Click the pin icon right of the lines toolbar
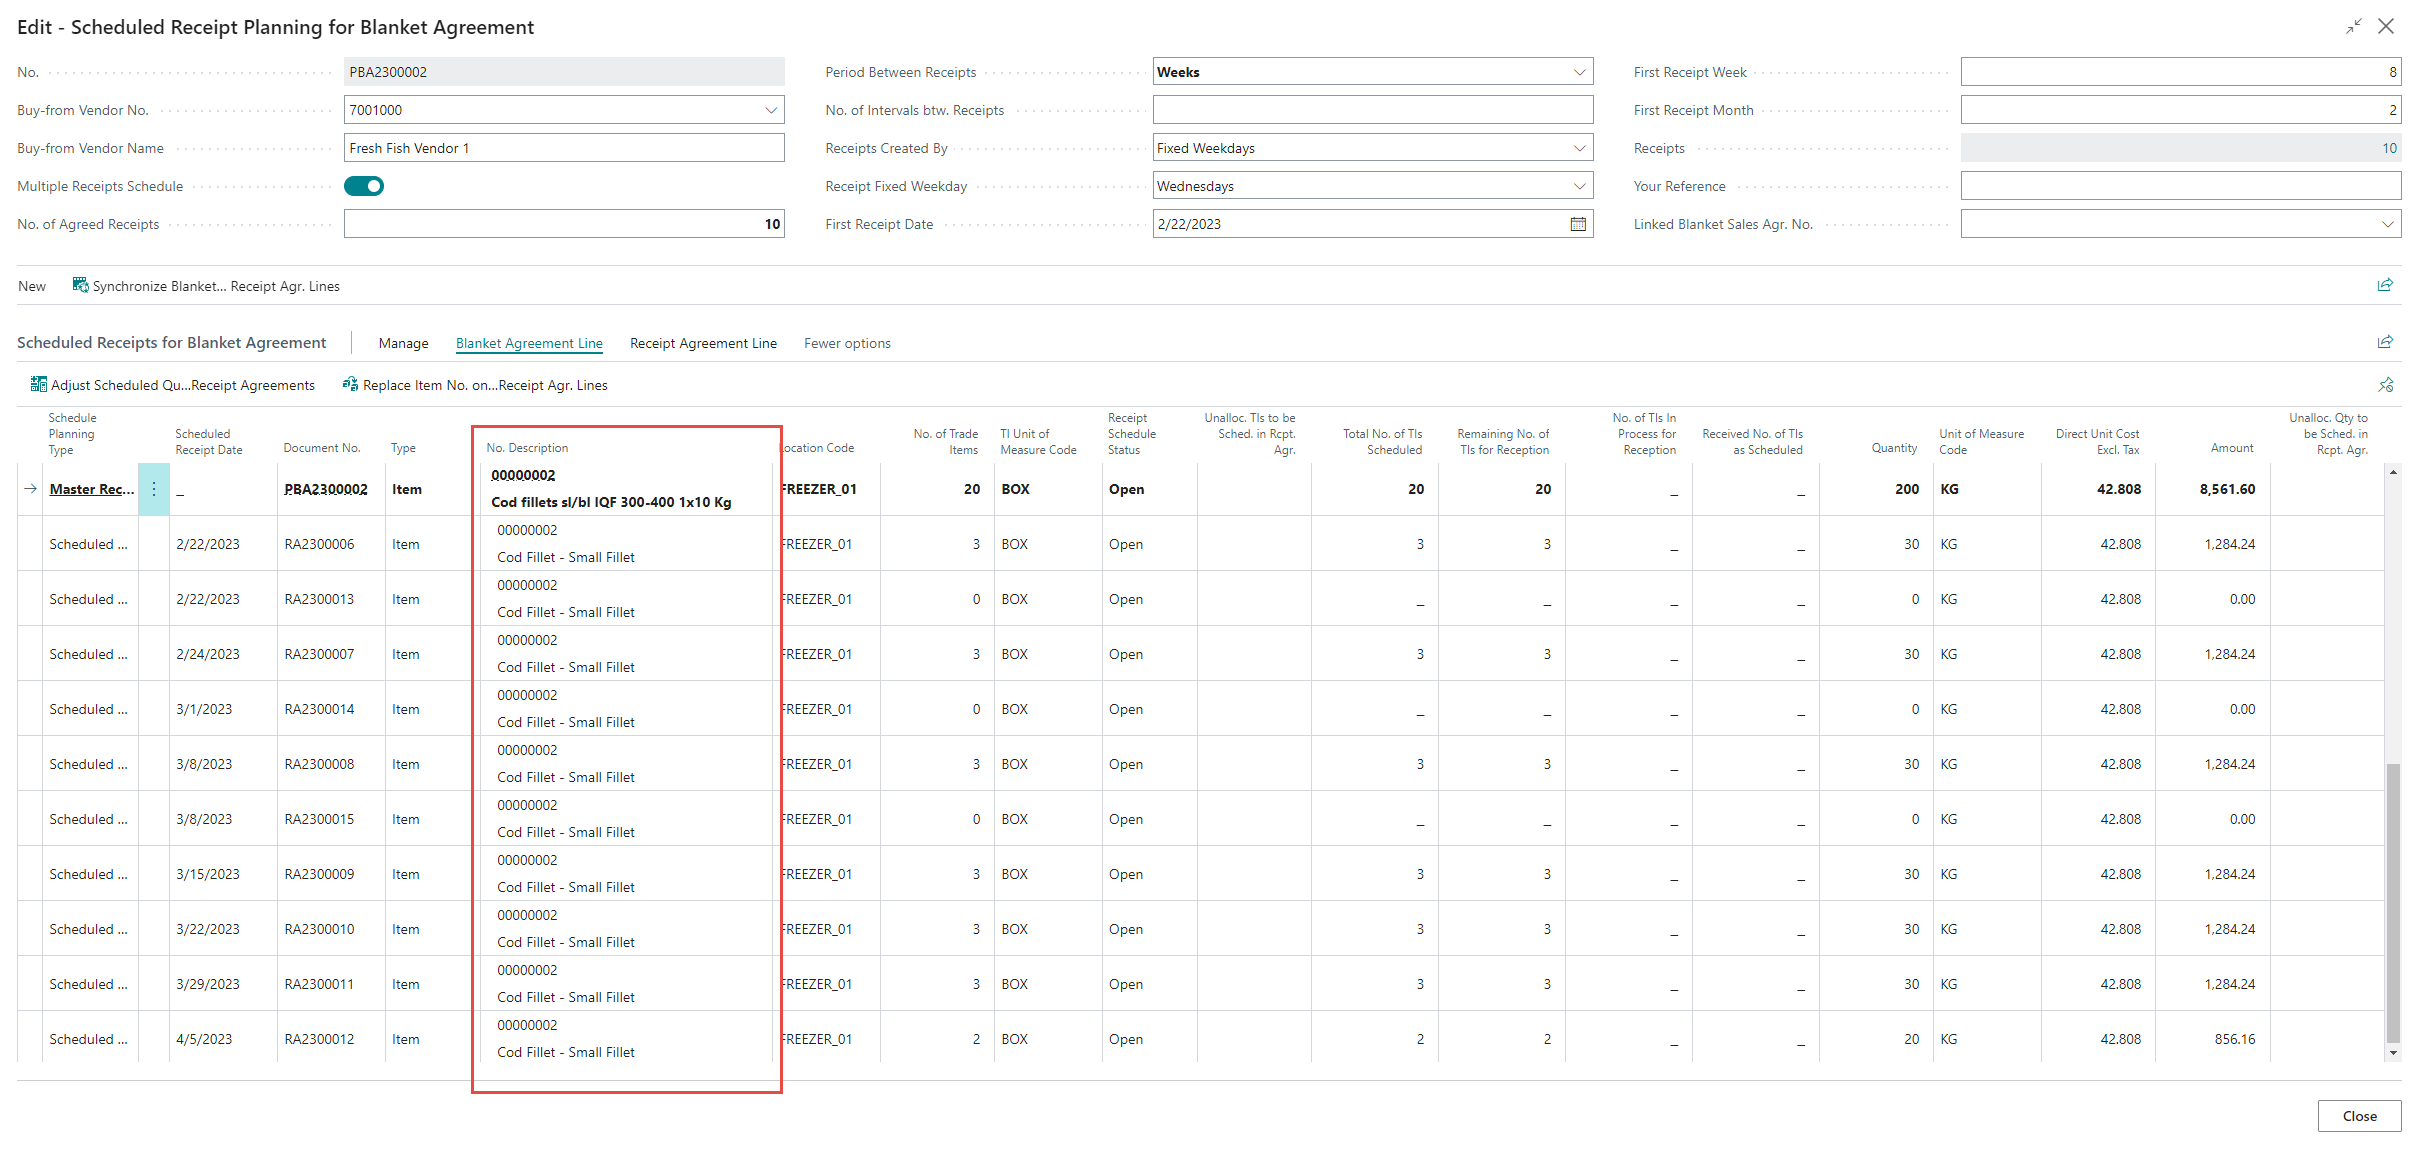The image size is (2421, 1153). tap(2386, 385)
